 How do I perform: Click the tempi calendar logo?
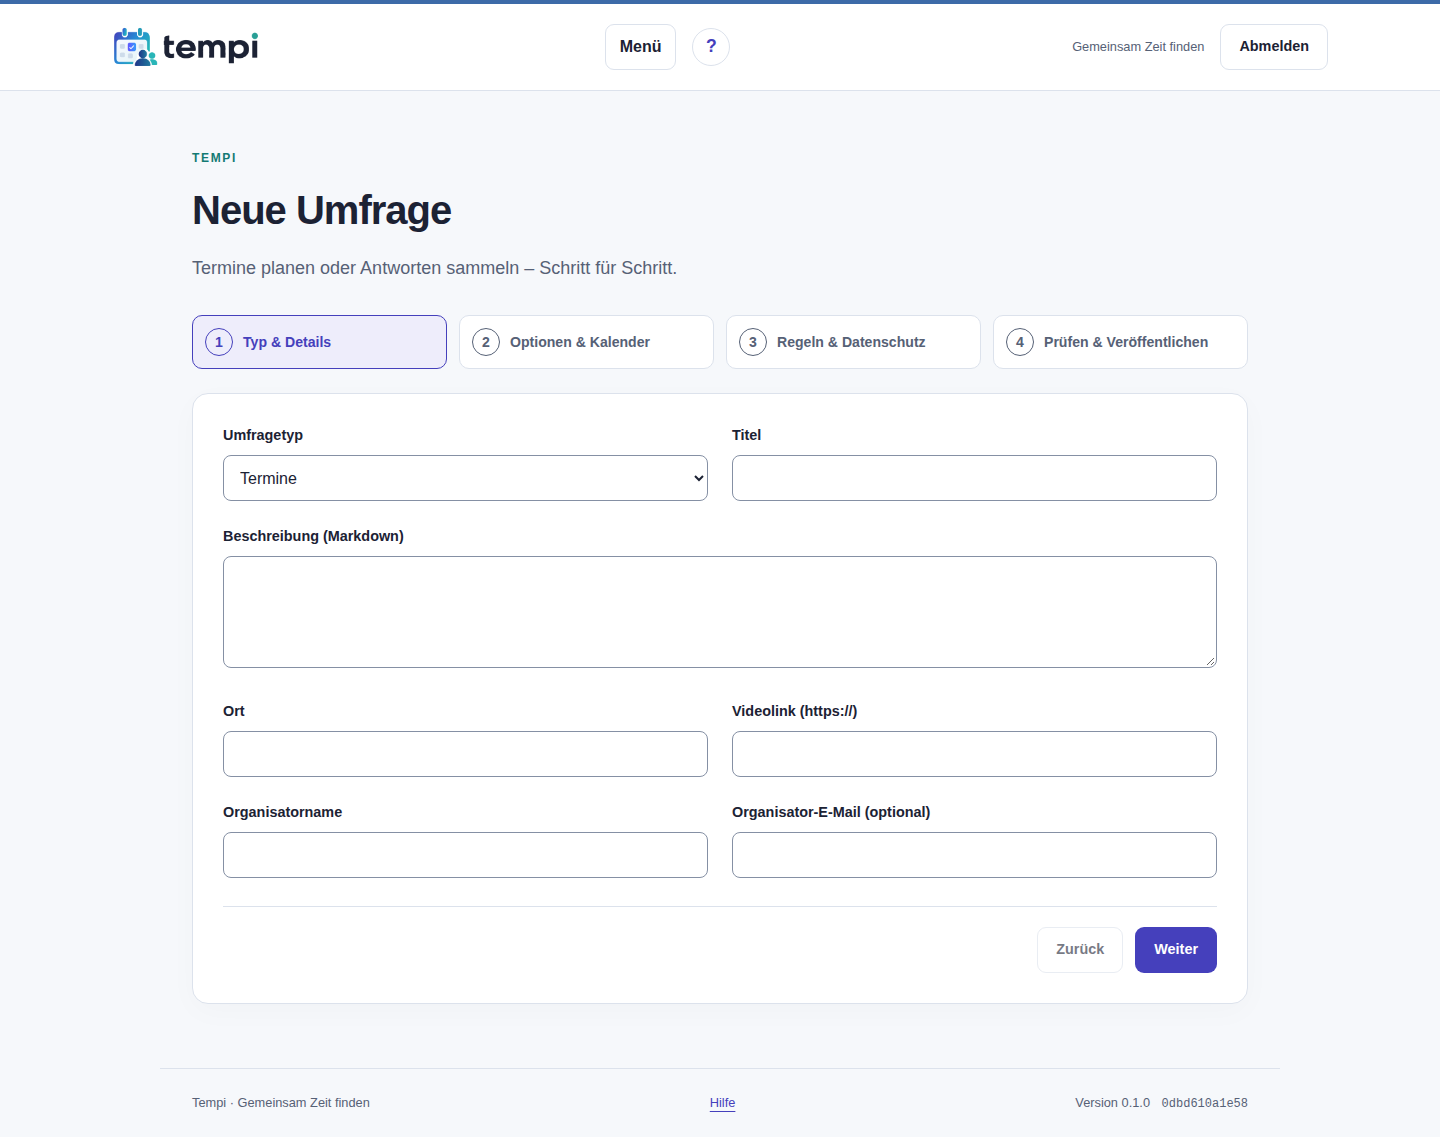[x=186, y=47]
